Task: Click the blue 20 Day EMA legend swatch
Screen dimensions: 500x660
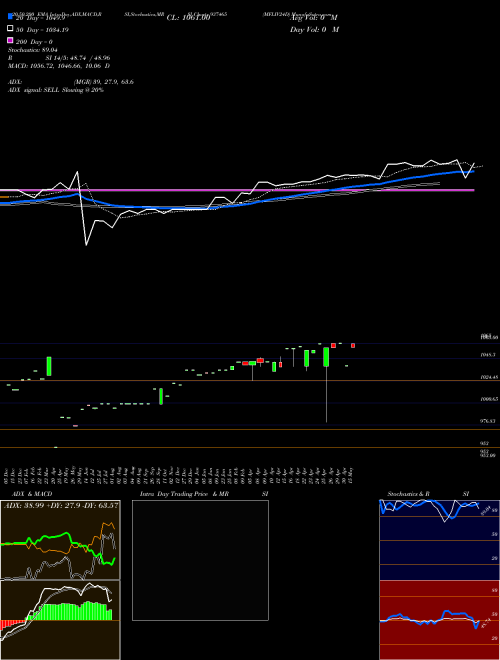Action: pos(10,16)
